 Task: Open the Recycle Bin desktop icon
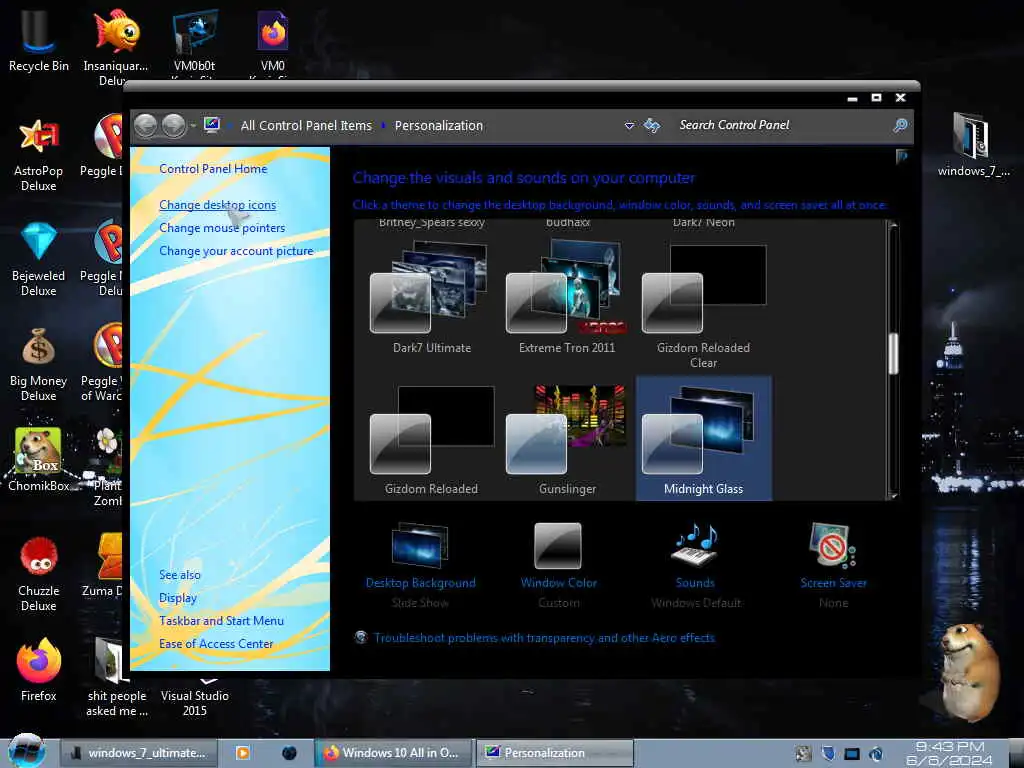point(39,39)
